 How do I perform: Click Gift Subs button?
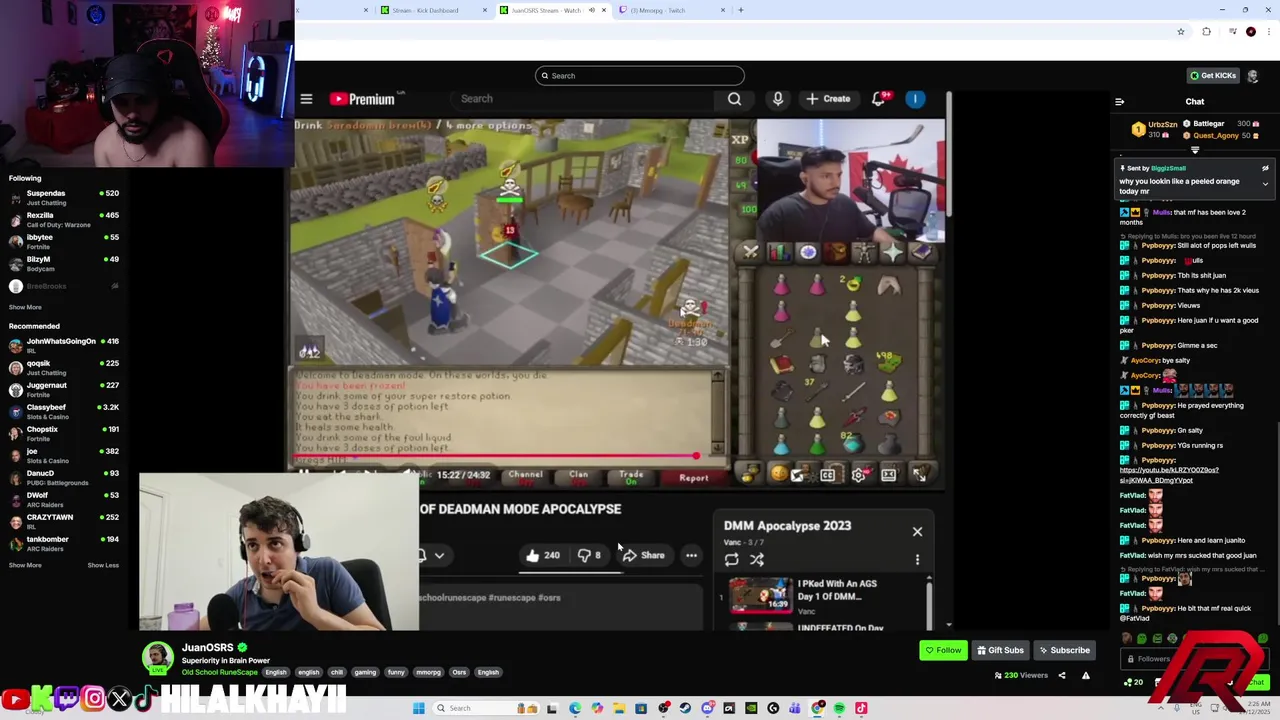click(x=1000, y=650)
